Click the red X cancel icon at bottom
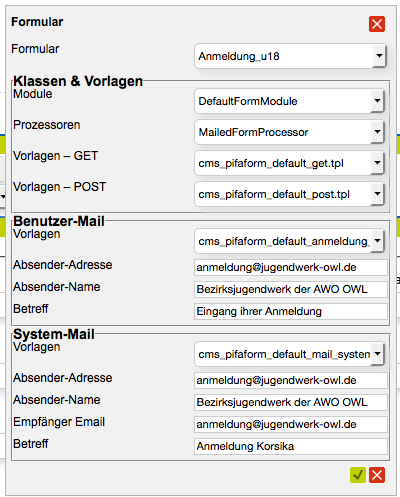This screenshot has height=497, width=400. tap(377, 475)
